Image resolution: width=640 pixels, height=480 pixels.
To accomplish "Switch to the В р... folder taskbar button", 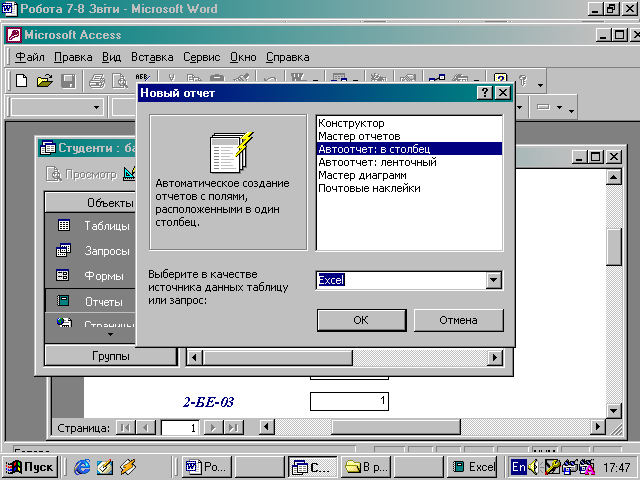I will (x=366, y=467).
